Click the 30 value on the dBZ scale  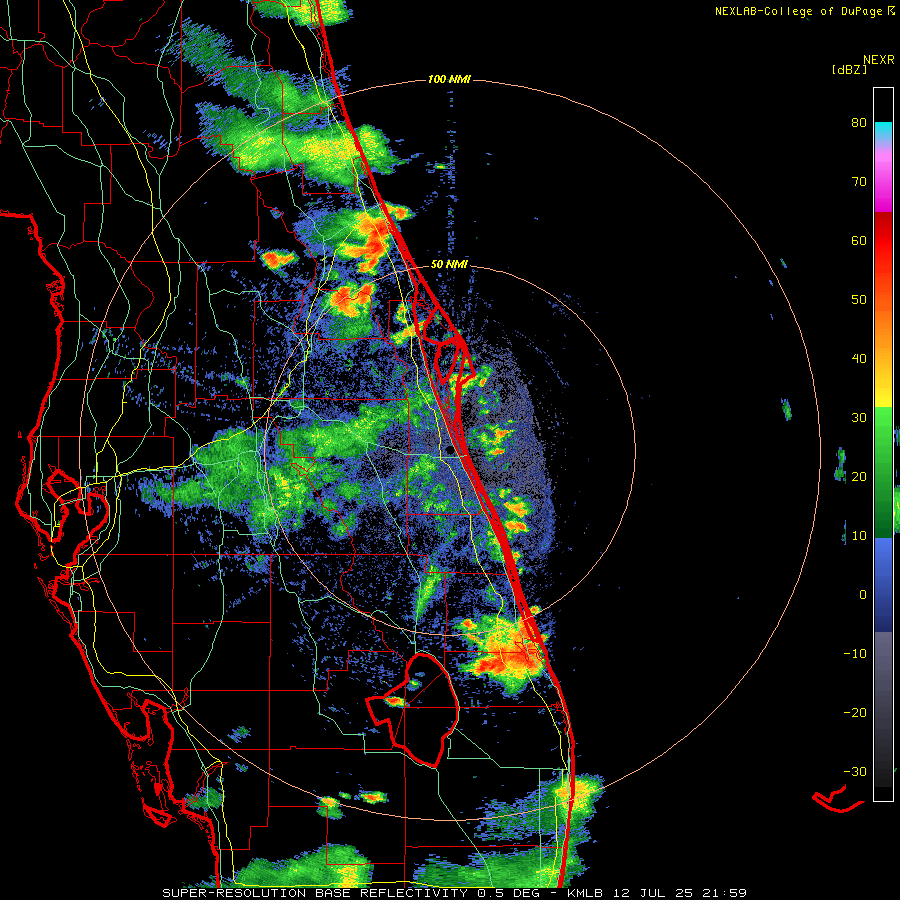859,418
